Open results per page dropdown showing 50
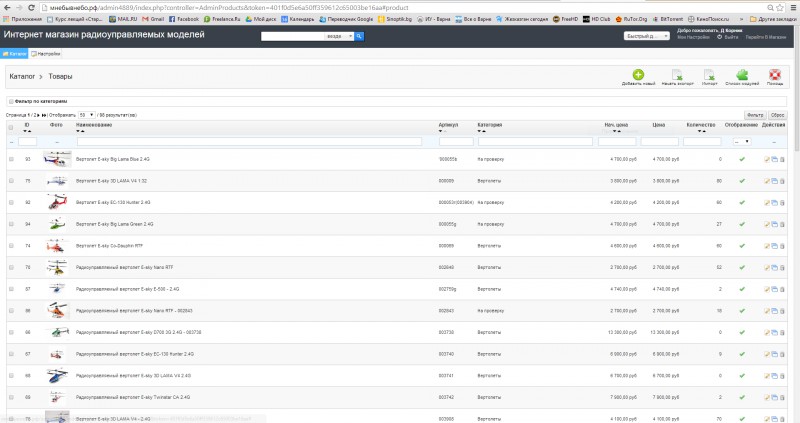800x423 pixels. pyautogui.click(x=86, y=115)
